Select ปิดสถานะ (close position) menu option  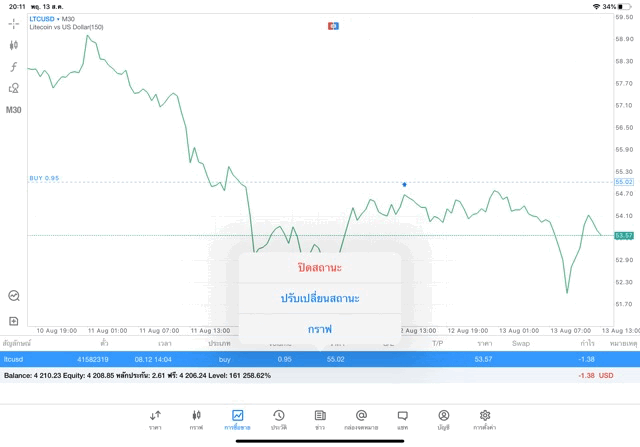pos(320,268)
